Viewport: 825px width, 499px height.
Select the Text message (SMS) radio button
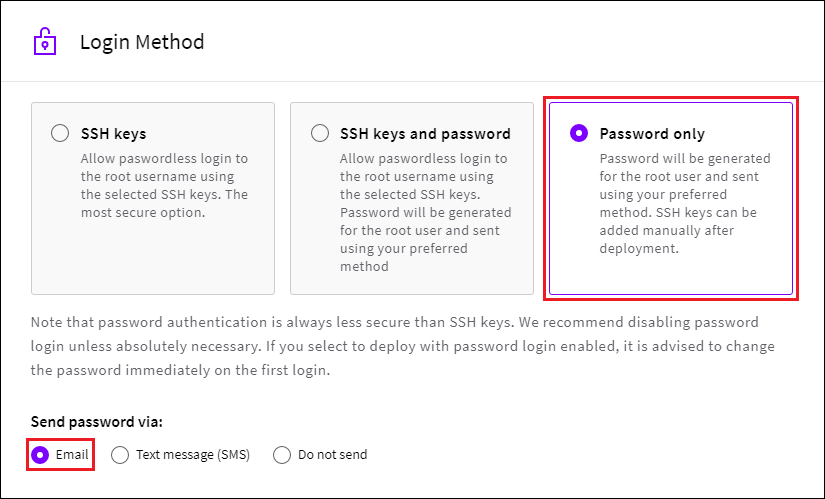point(120,455)
